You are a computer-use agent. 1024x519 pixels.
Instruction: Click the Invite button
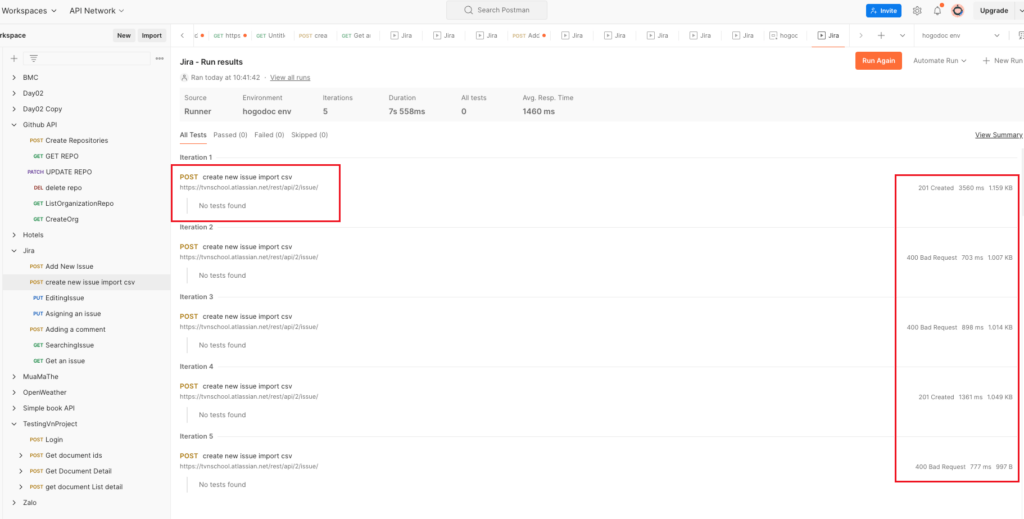point(884,10)
